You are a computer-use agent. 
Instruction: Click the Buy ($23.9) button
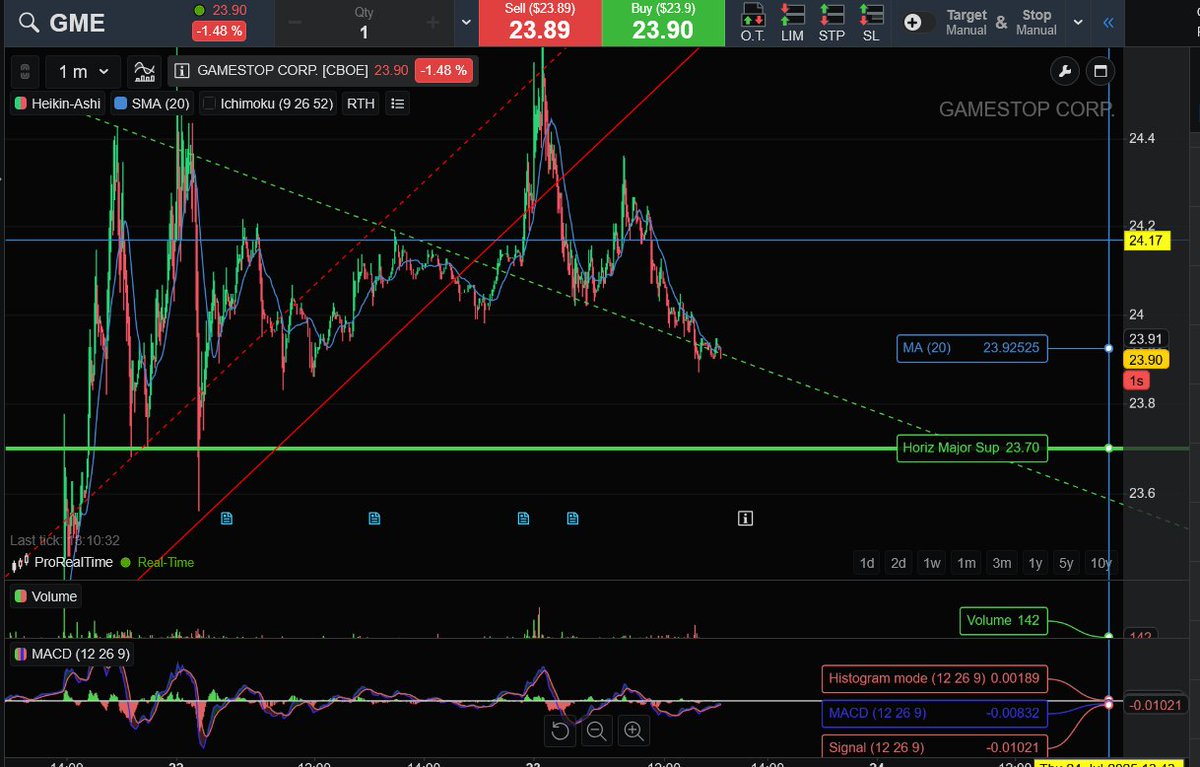coord(663,22)
